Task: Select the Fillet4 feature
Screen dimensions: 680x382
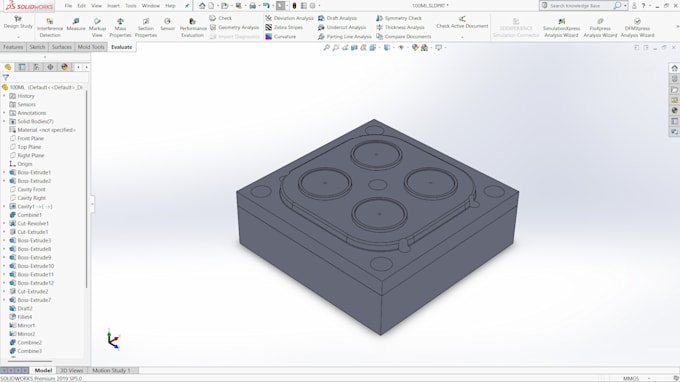Action: click(x=21, y=317)
